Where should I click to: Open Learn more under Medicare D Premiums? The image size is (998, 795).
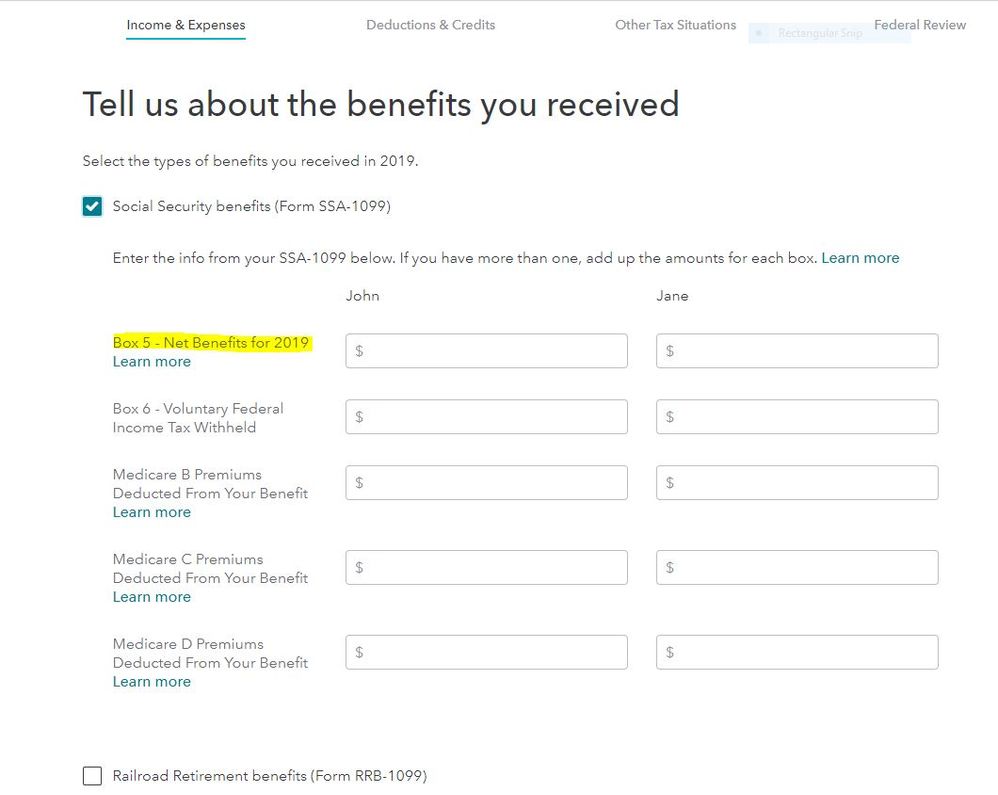coord(151,682)
